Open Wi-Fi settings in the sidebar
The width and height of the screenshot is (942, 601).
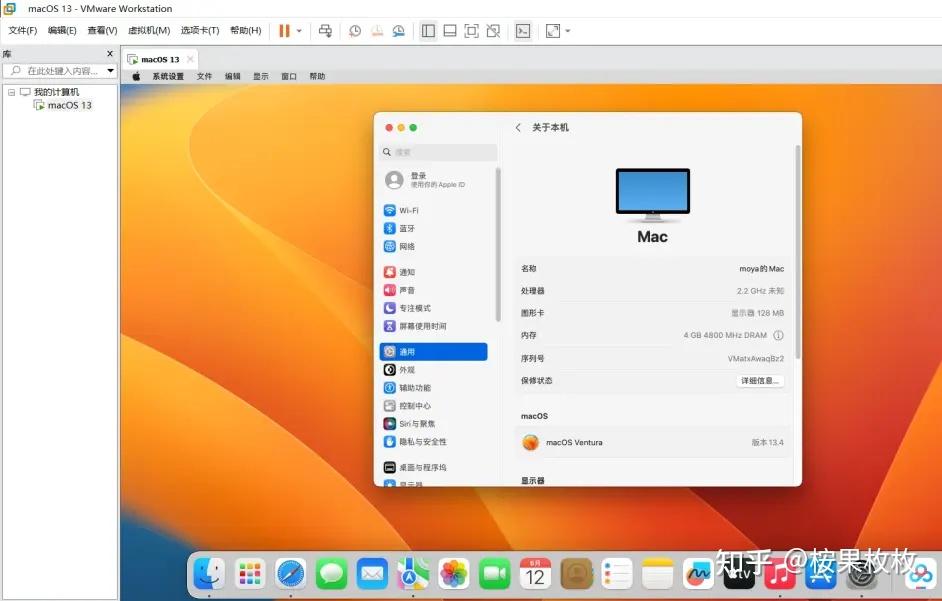click(x=434, y=210)
